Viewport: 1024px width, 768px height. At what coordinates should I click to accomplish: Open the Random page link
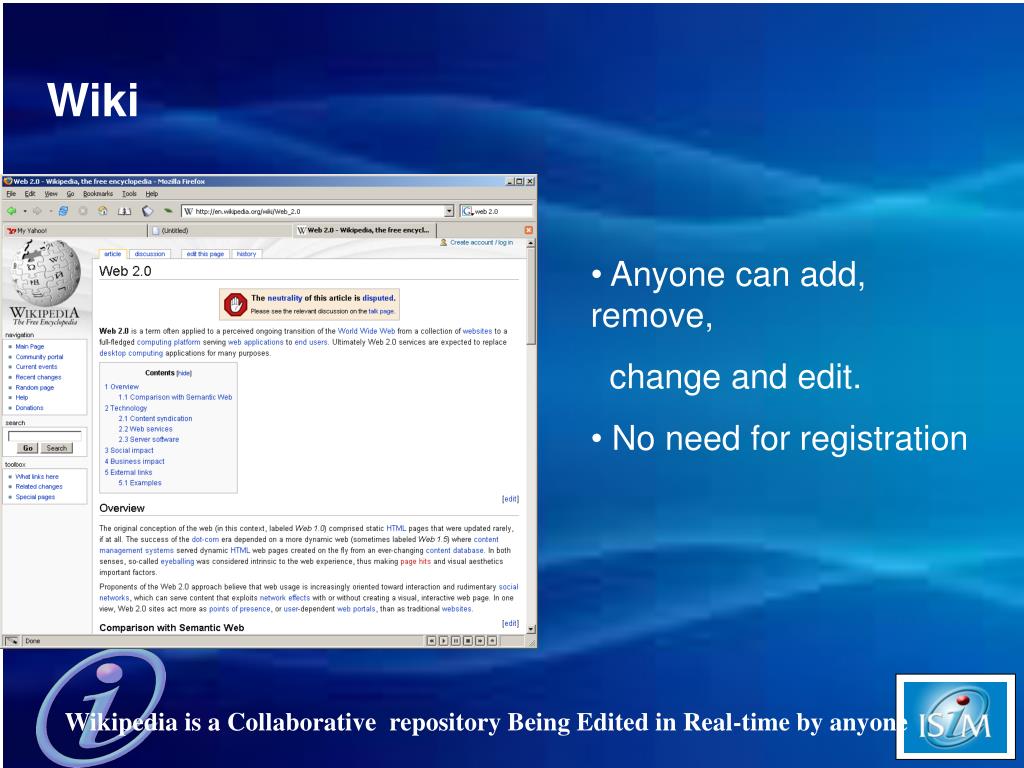35,388
